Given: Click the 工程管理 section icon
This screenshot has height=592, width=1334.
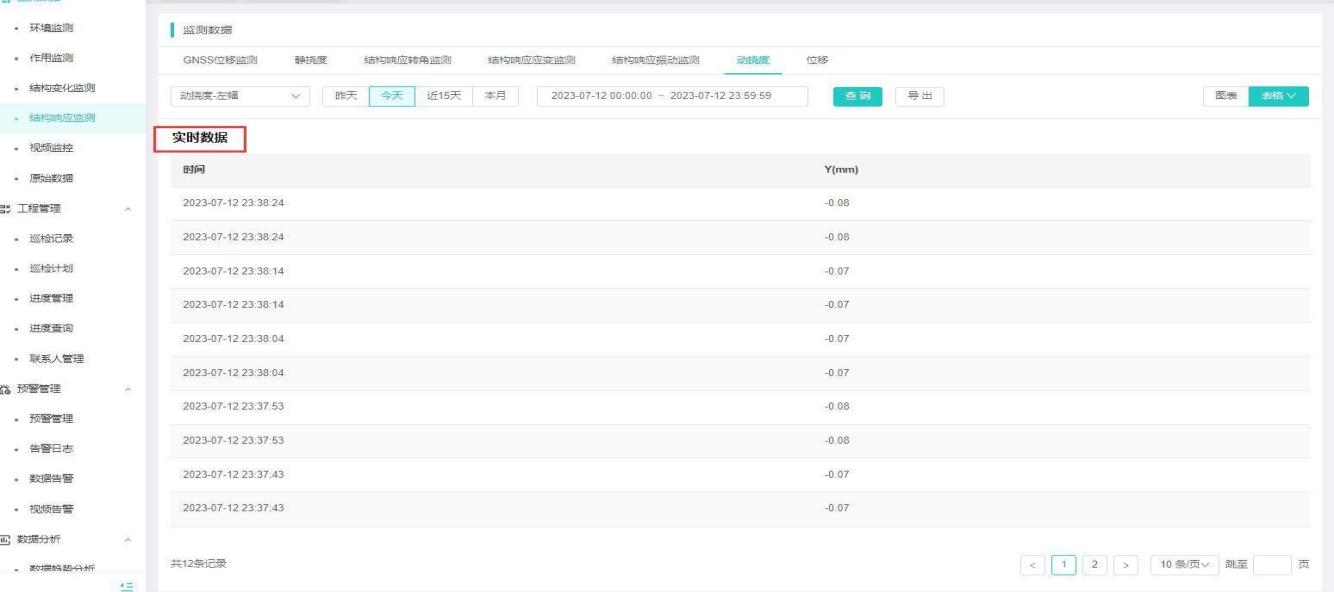Looking at the screenshot, I should (x=6, y=209).
